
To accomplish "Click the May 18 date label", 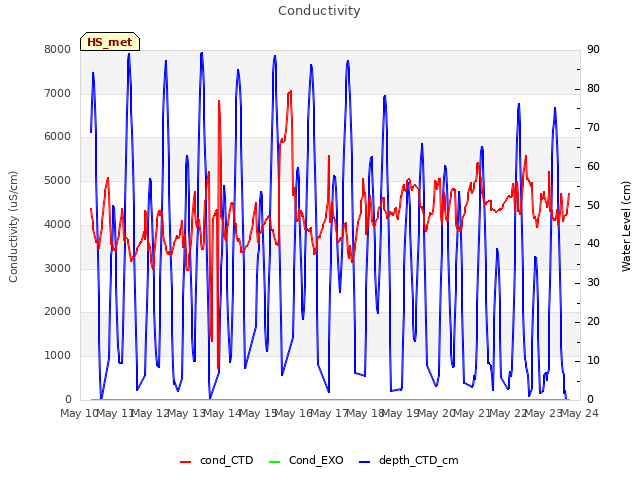I will coord(366,413).
